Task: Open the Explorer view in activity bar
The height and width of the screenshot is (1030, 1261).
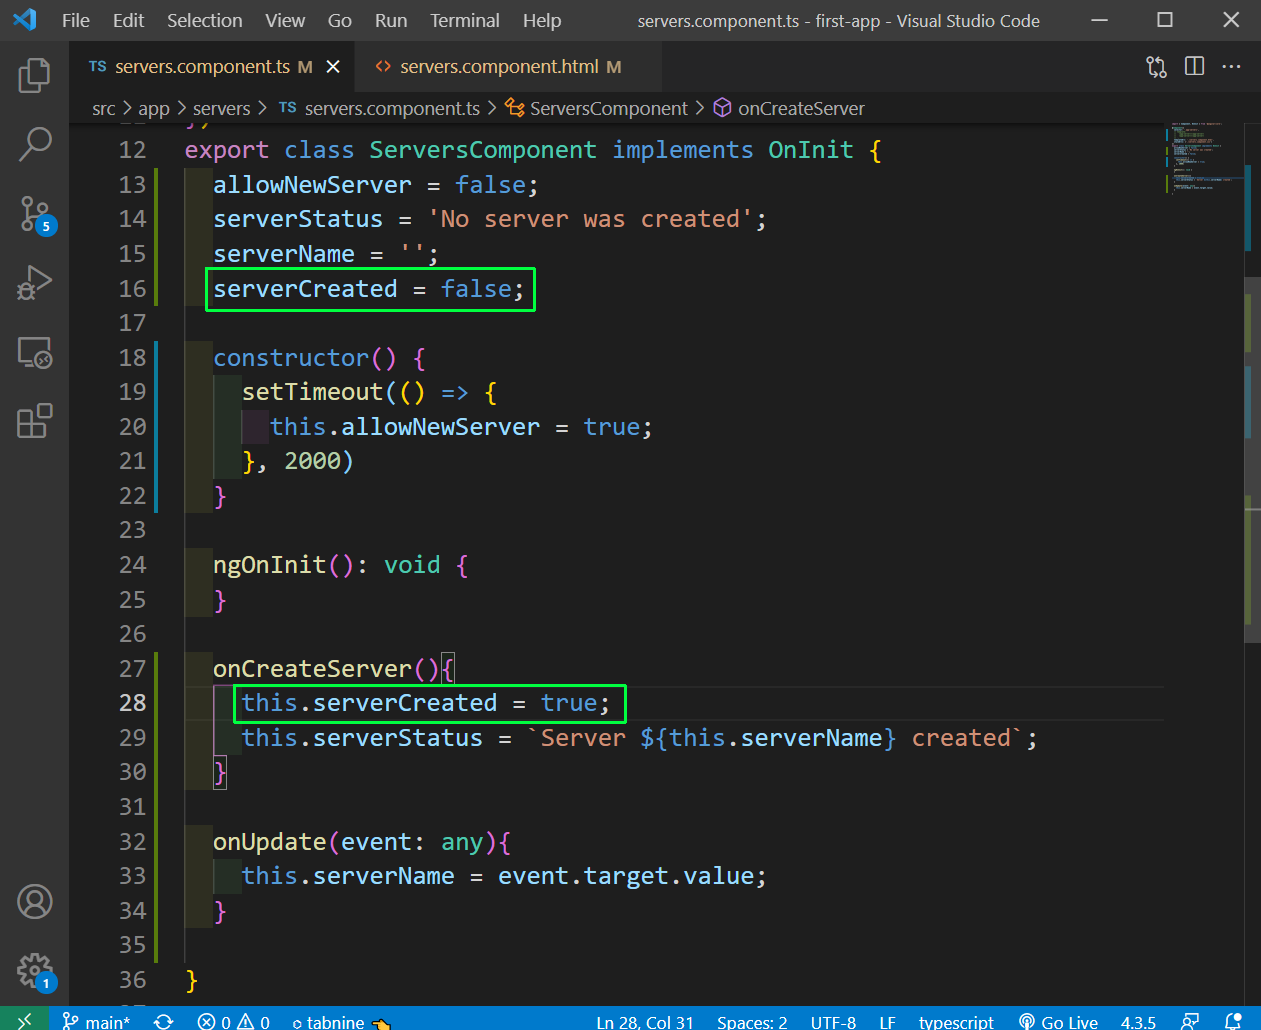Action: [34, 75]
